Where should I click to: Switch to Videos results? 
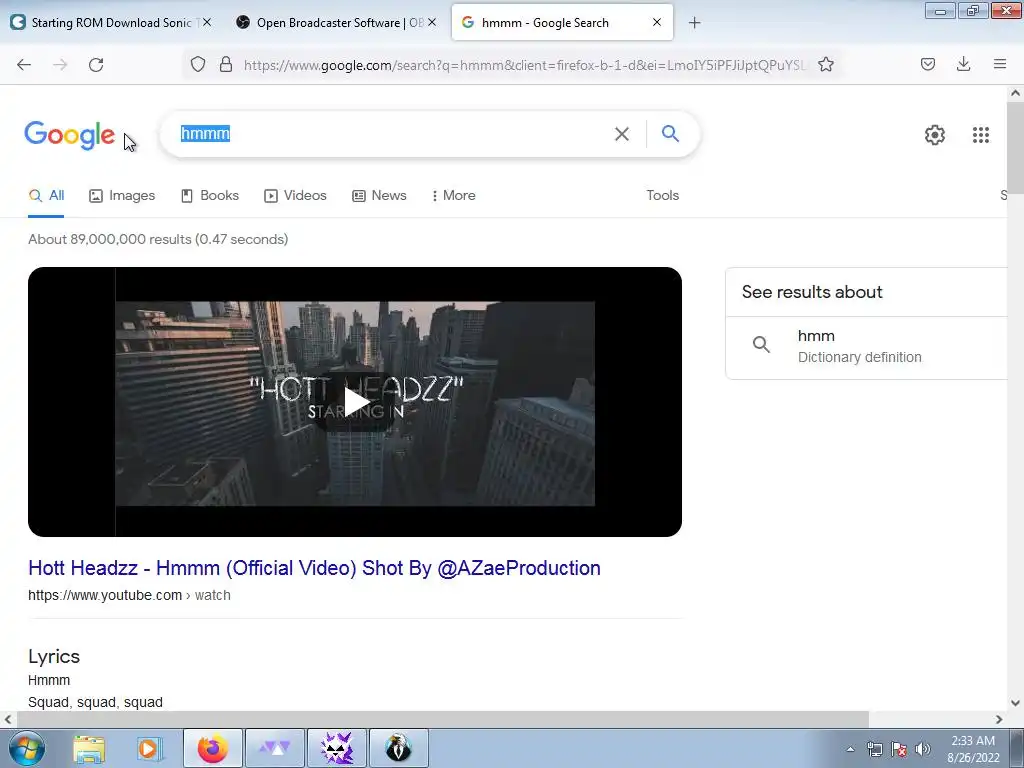[x=295, y=195]
